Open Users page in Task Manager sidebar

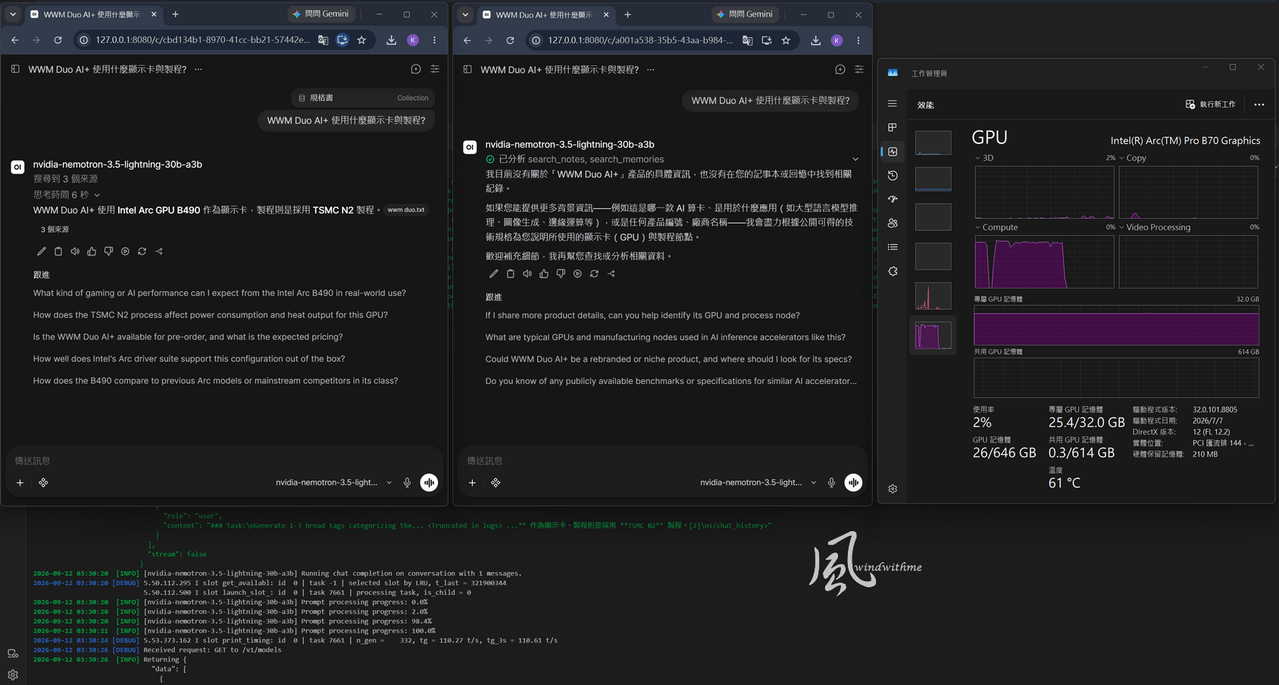point(893,223)
